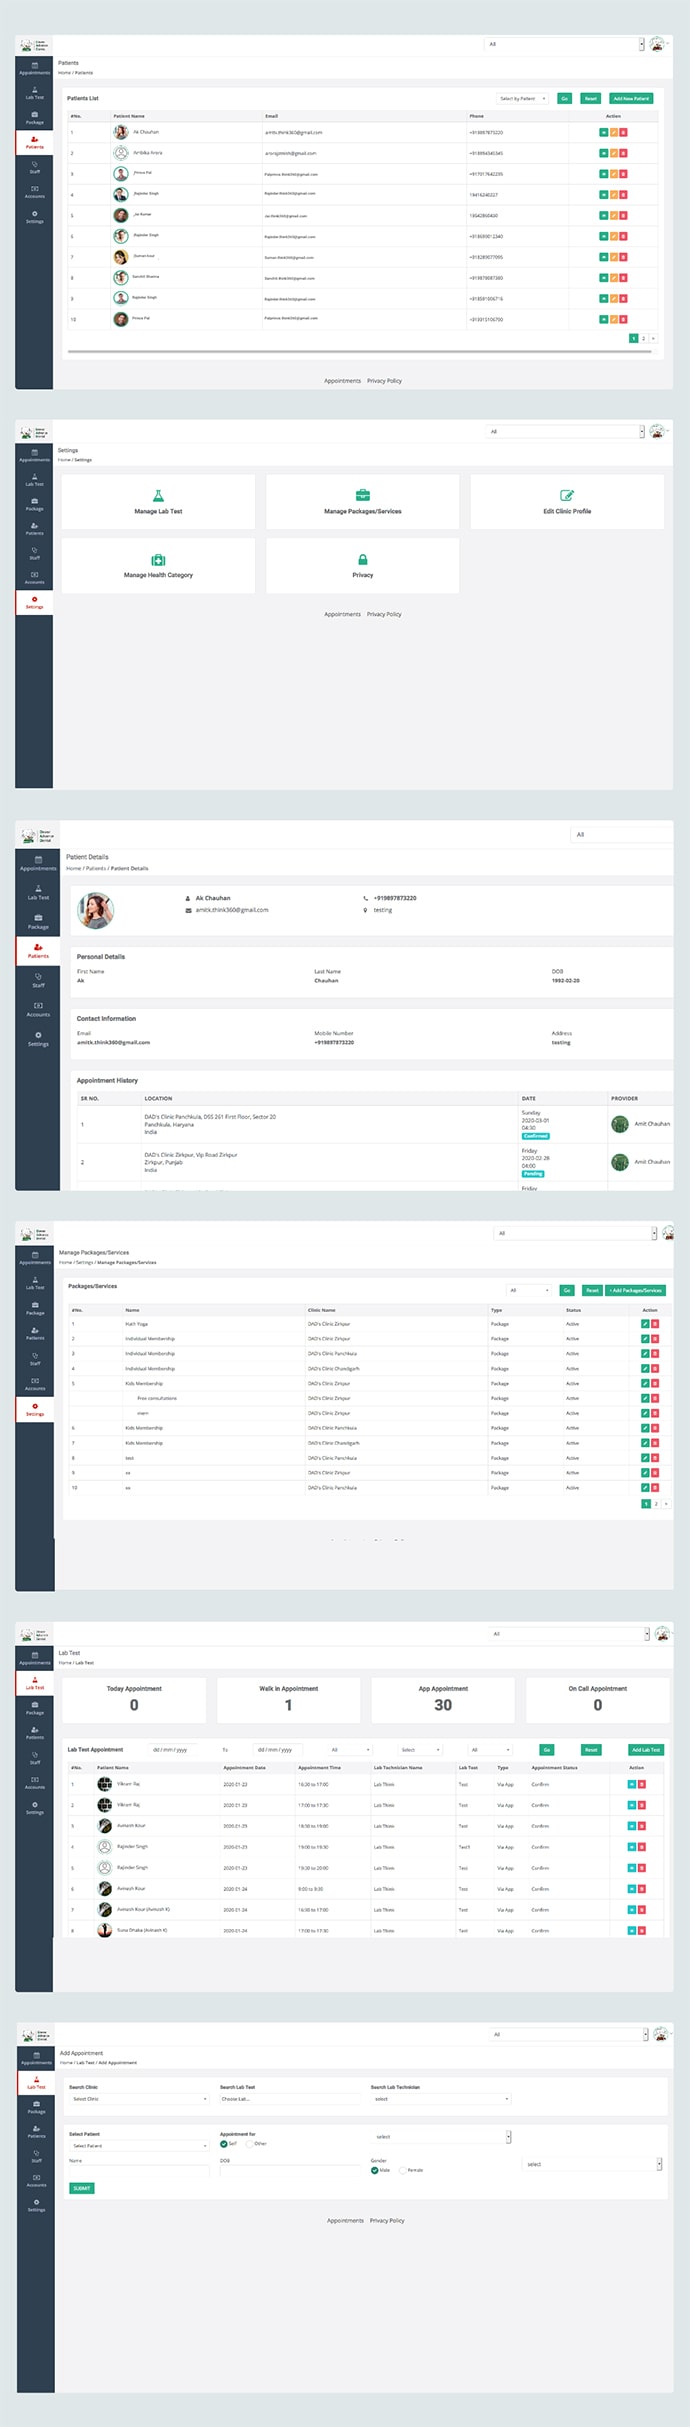Click the horizontal scrollbar under the Patients List
Viewport: 690px width, 2427px height.
click(x=360, y=352)
